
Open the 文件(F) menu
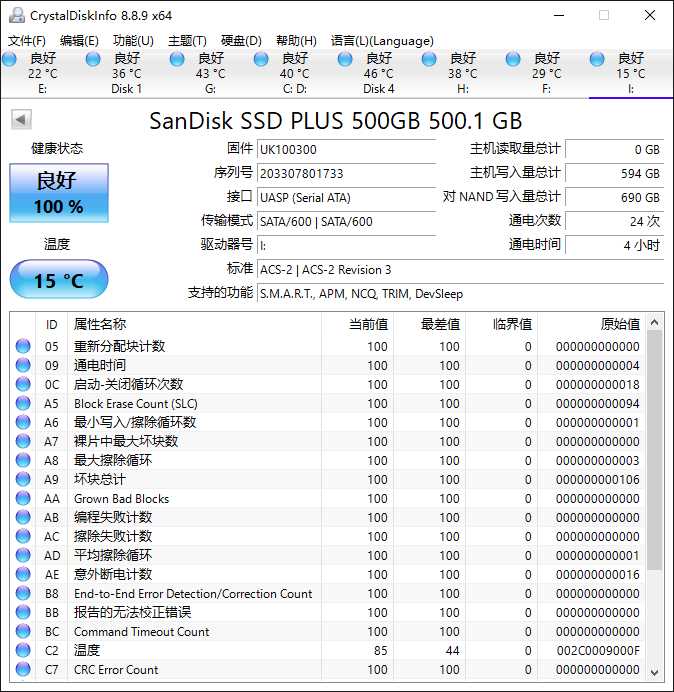coord(27,41)
